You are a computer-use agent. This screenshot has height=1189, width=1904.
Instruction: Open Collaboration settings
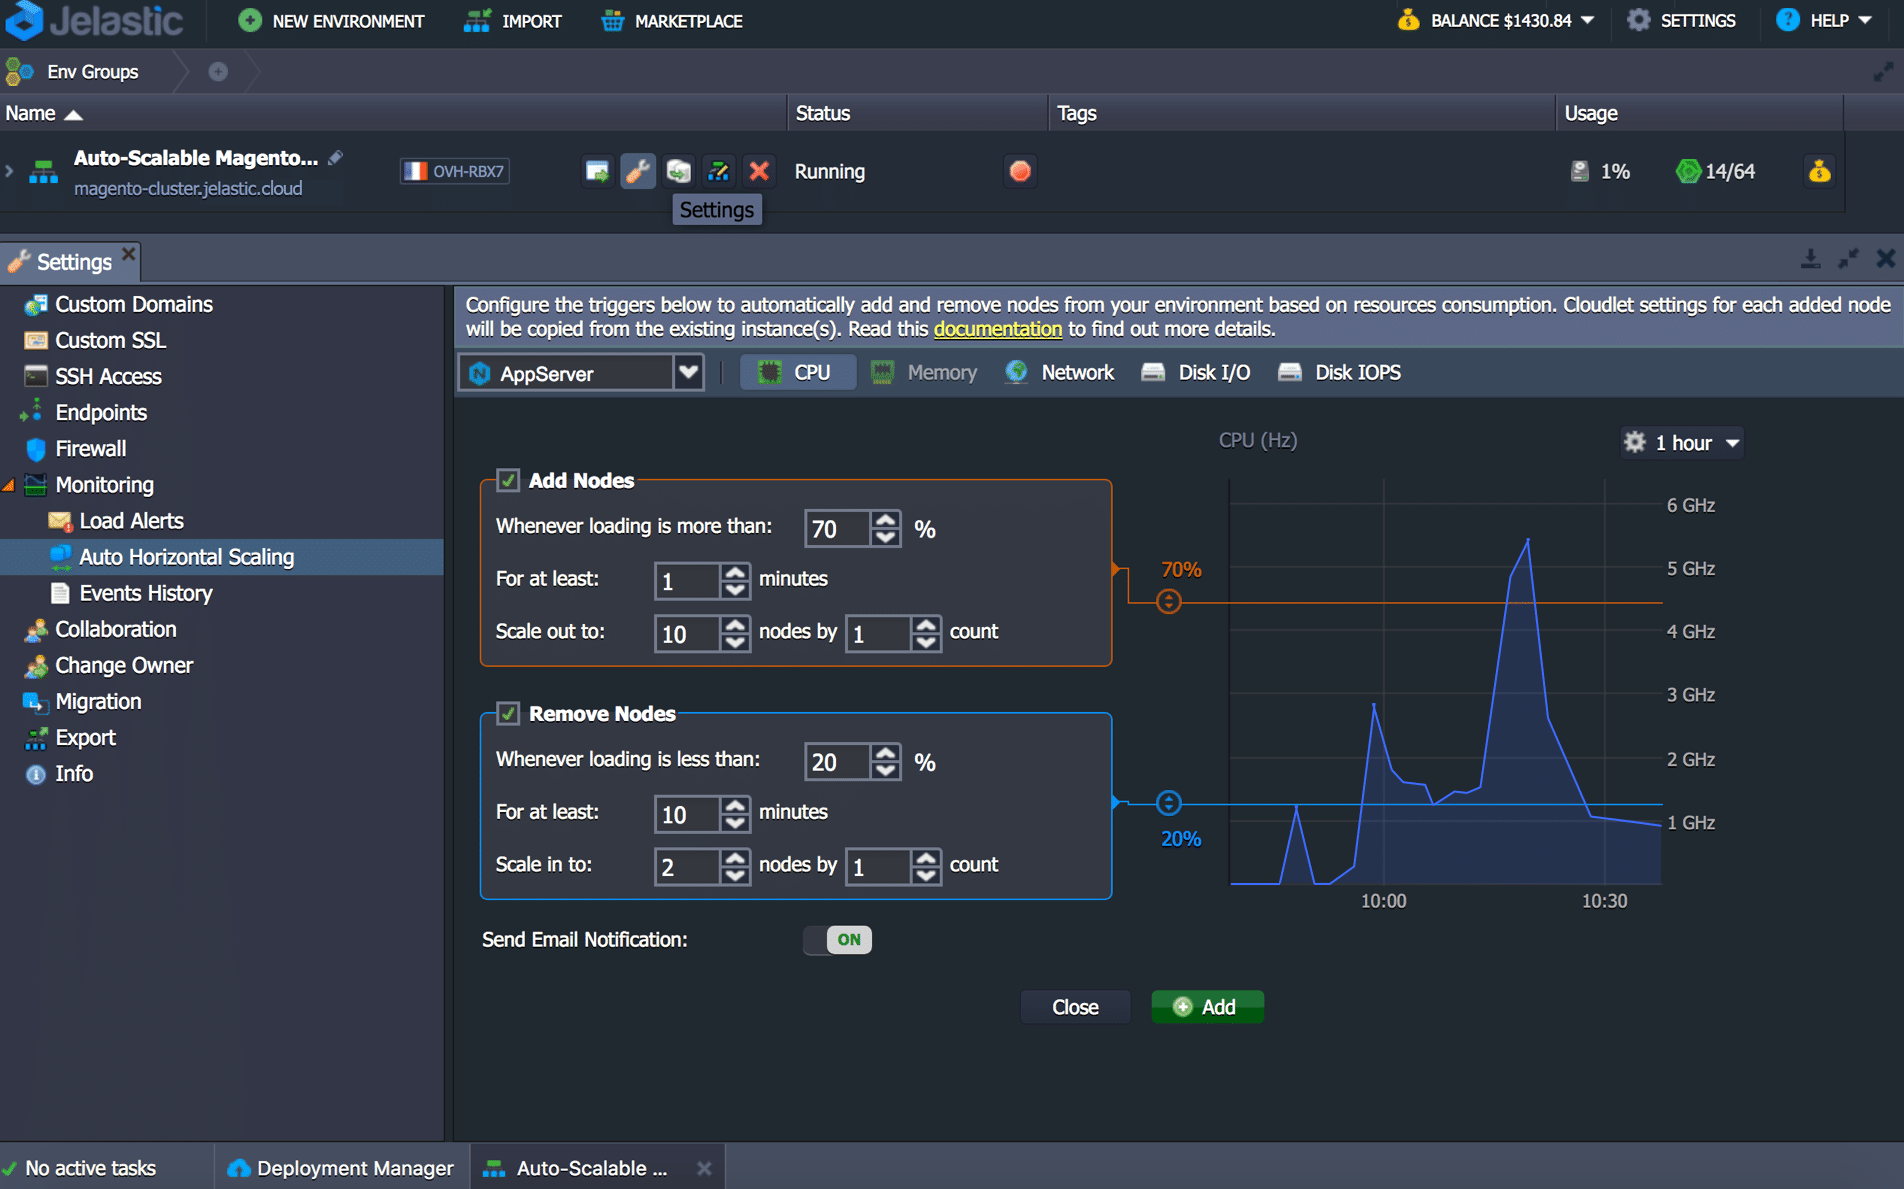pos(115,629)
